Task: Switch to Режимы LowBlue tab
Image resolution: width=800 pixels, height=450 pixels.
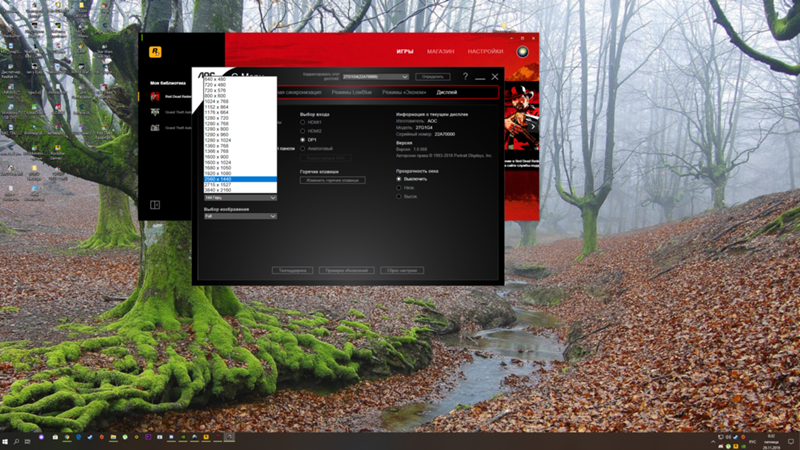Action: click(x=352, y=92)
